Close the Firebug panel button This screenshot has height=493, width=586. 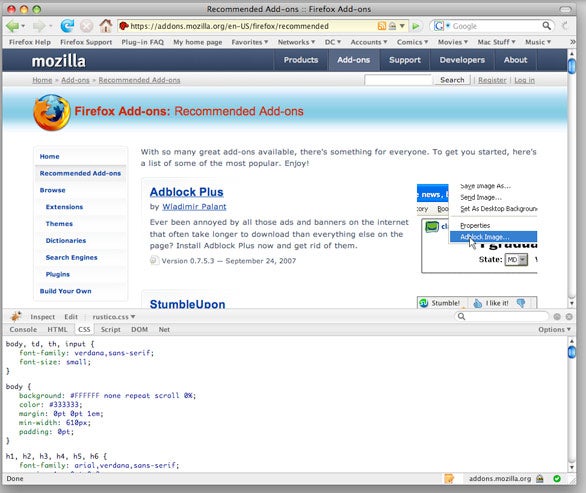pyautogui.click(x=569, y=317)
